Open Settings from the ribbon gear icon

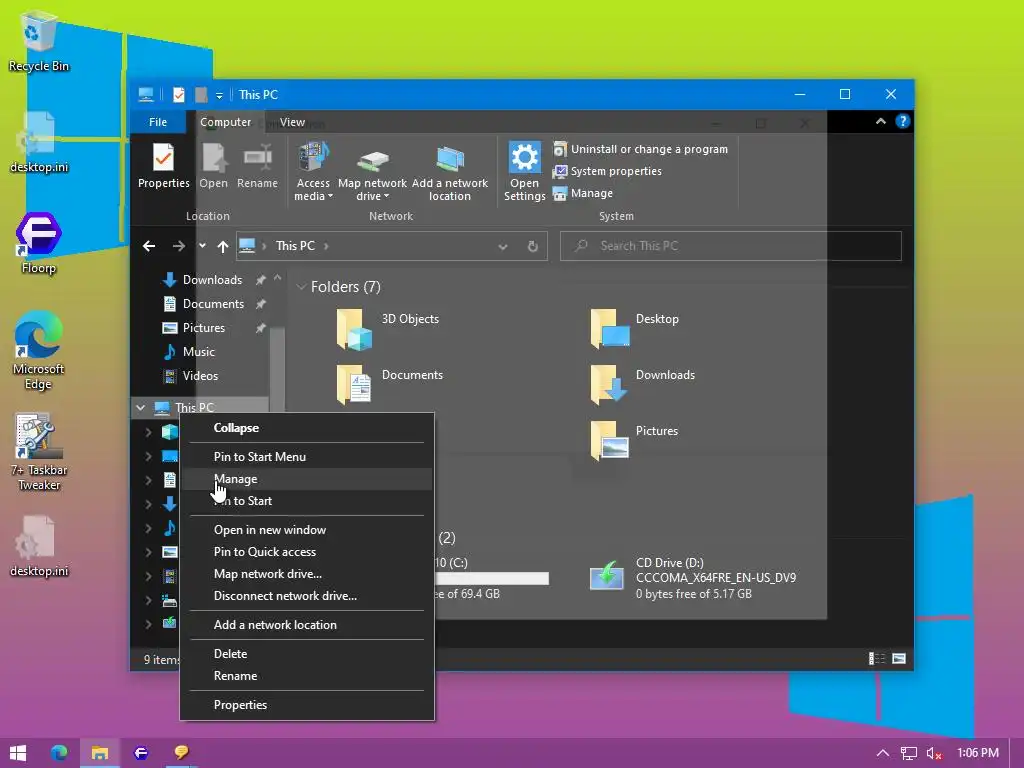pyautogui.click(x=524, y=171)
